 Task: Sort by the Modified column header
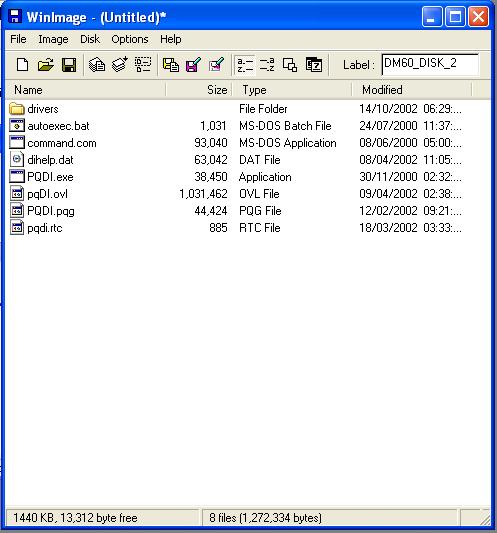click(x=412, y=90)
